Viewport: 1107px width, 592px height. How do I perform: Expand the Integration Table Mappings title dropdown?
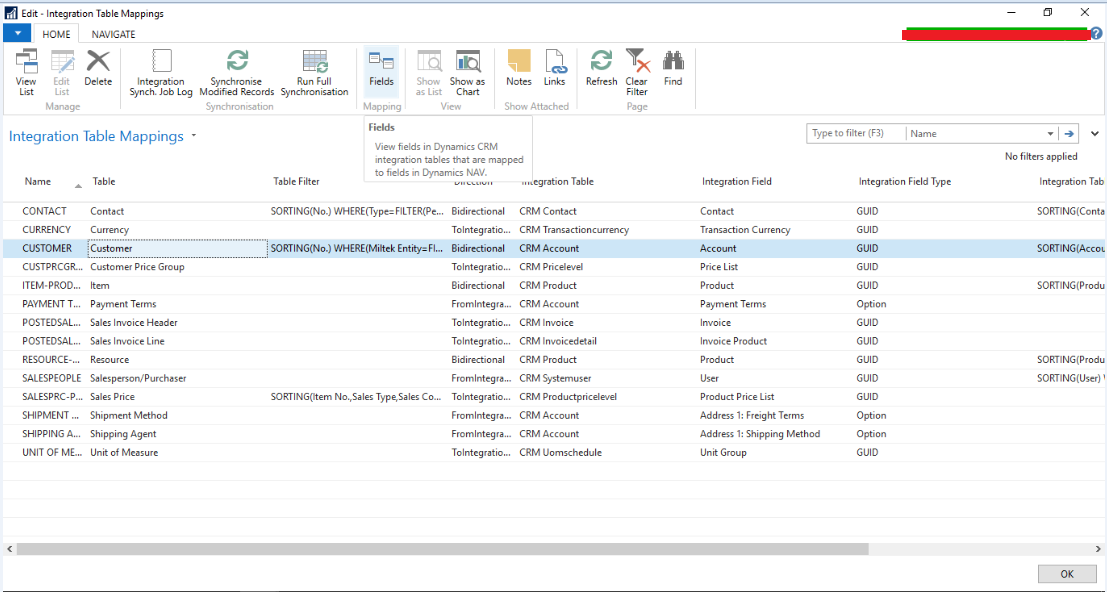(x=193, y=135)
